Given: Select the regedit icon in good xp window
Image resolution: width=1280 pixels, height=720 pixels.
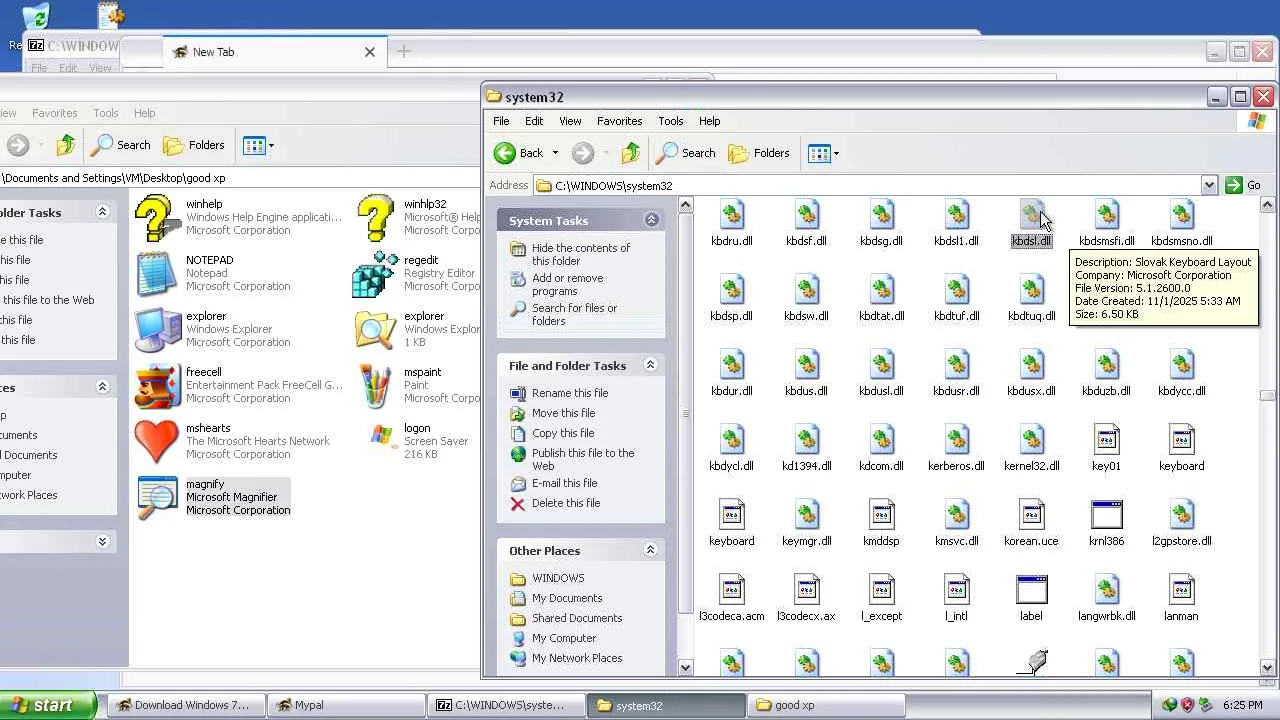Looking at the screenshot, I should point(375,273).
